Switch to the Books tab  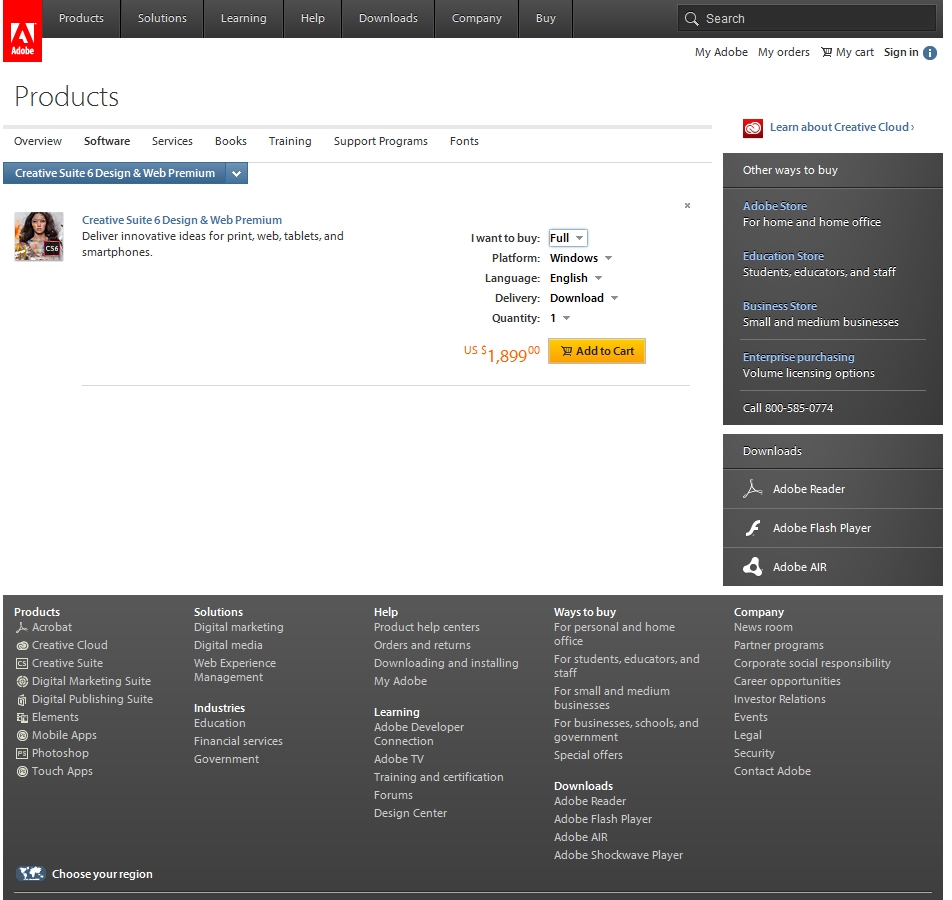point(231,141)
